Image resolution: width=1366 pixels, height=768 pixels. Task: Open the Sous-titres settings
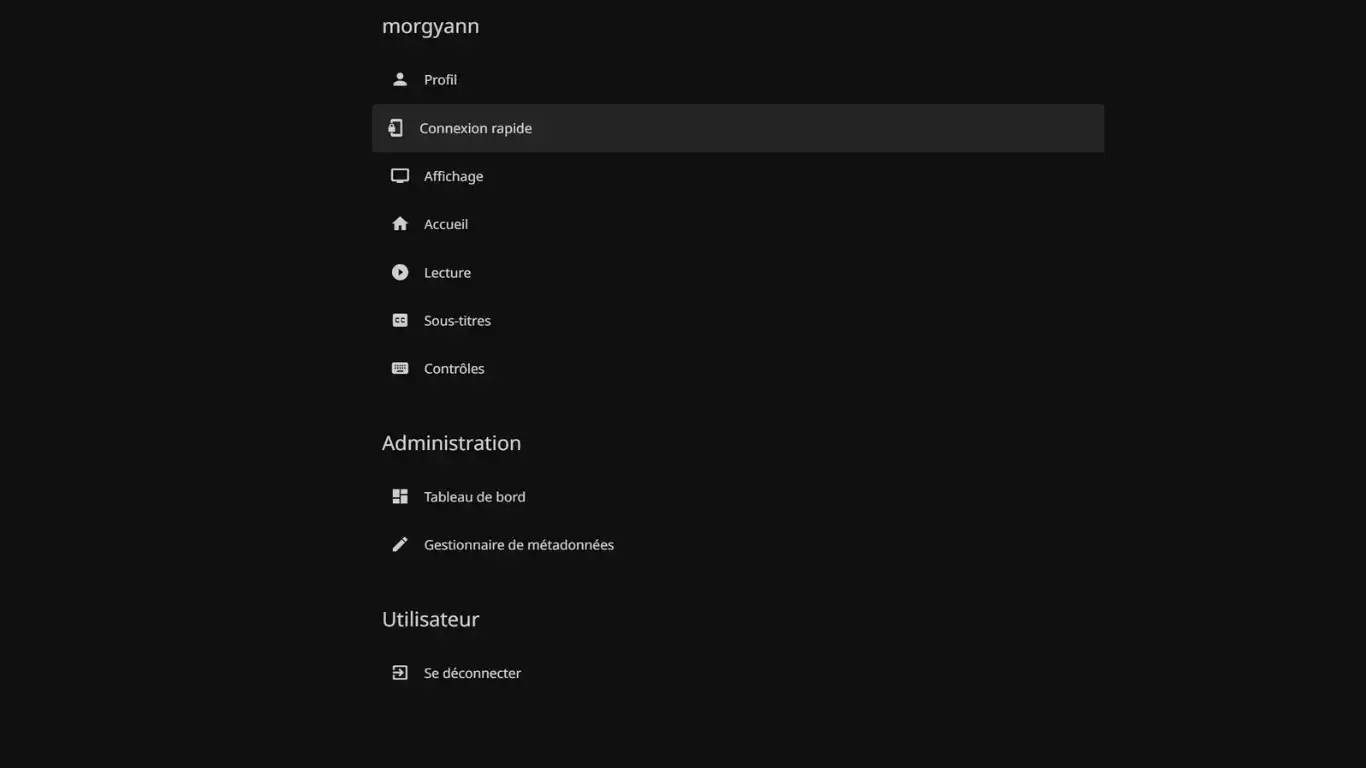457,321
